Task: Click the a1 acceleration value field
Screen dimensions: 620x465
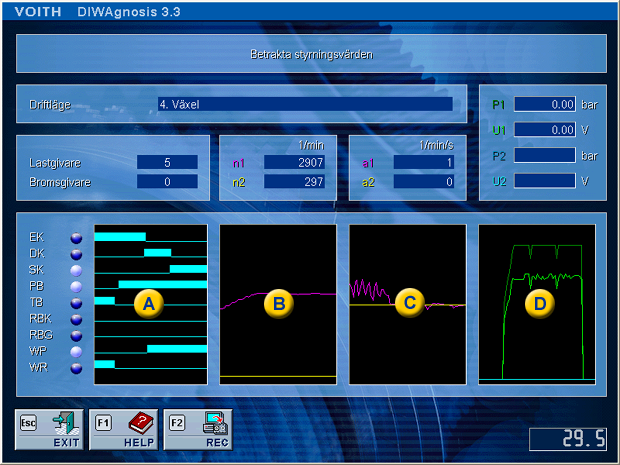Action: 424,163
